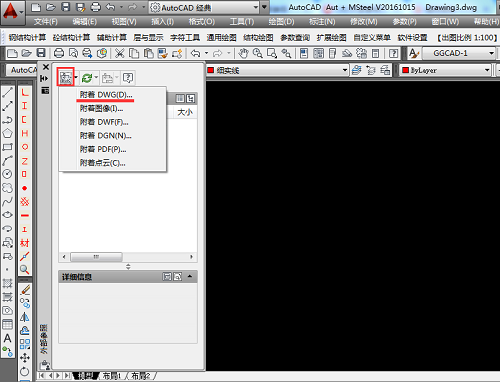Select the Polygon draw tool
500x382 pixels.
[x=7, y=133]
